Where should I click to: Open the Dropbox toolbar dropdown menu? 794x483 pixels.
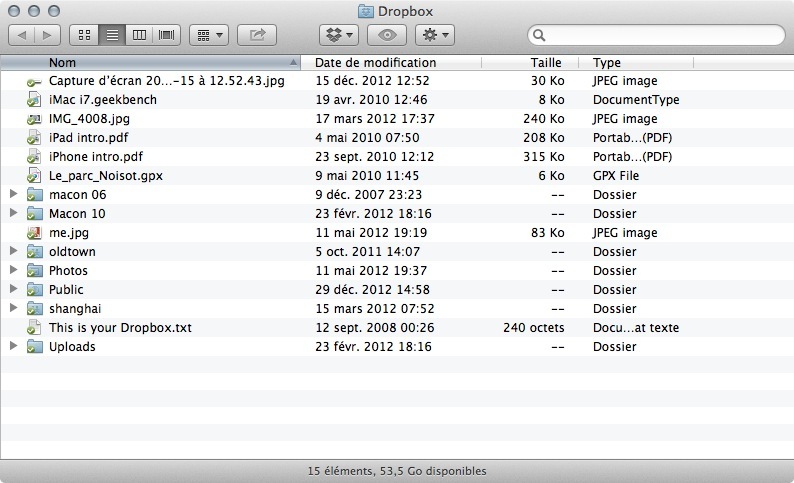(338, 35)
